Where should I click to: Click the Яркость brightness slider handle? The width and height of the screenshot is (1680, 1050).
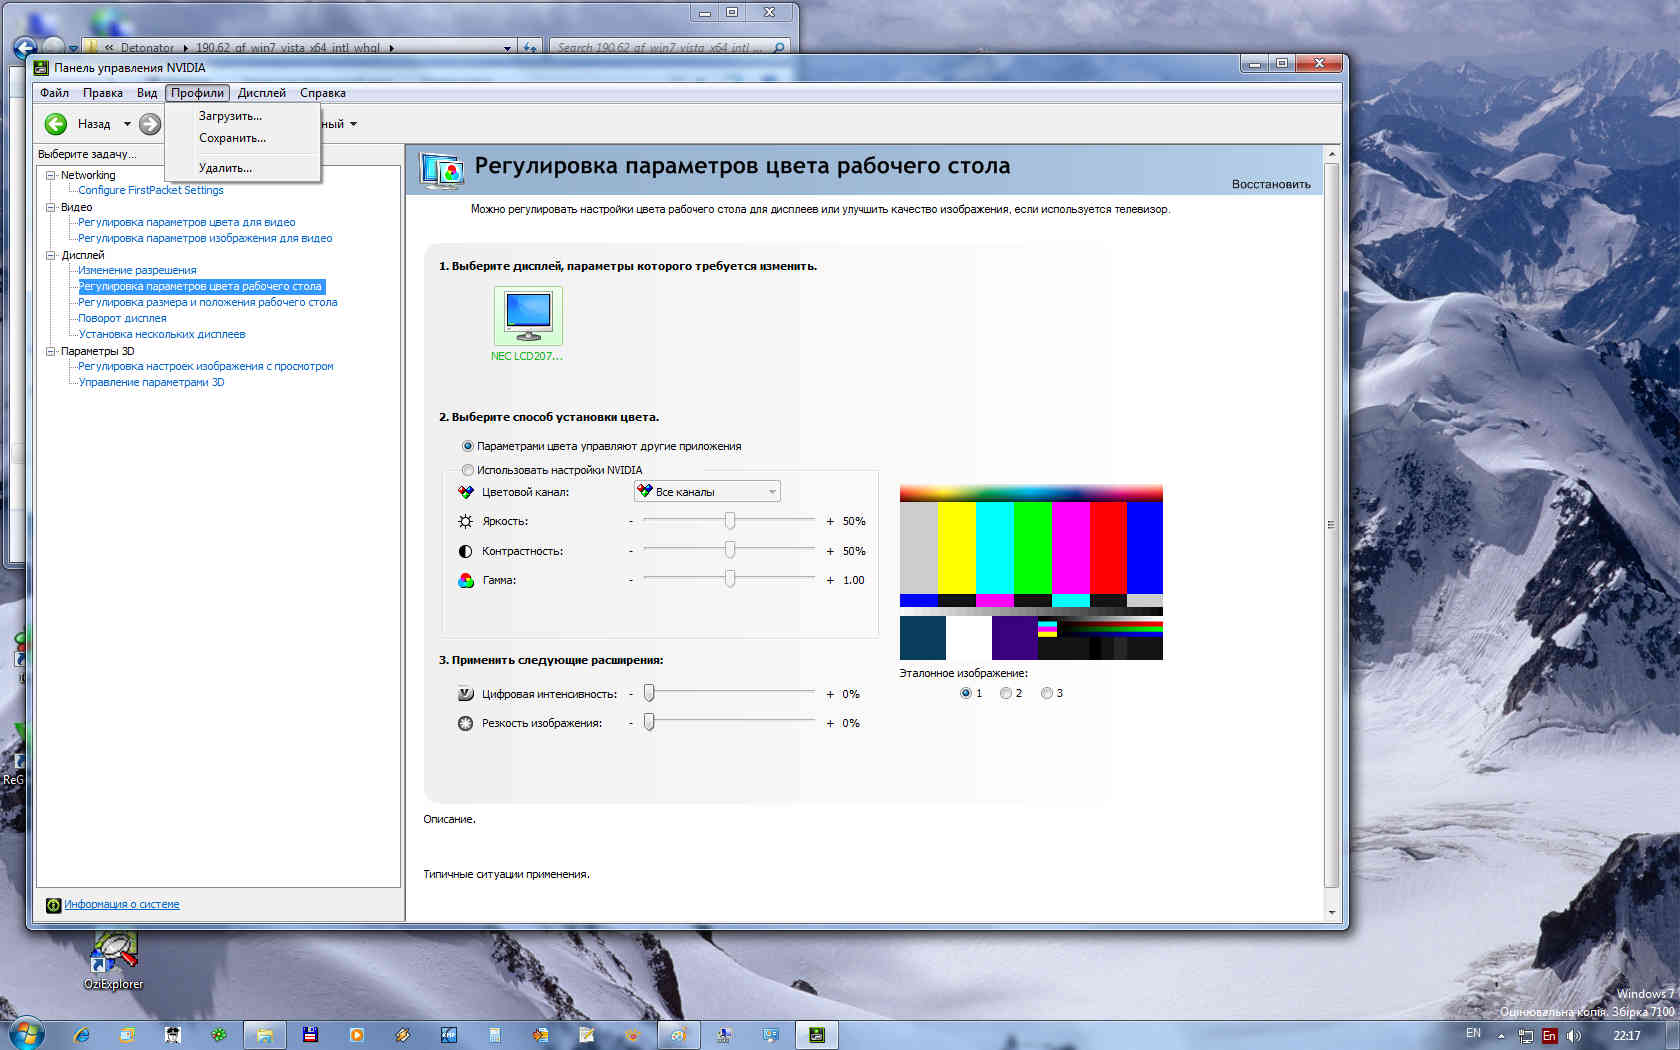730,521
